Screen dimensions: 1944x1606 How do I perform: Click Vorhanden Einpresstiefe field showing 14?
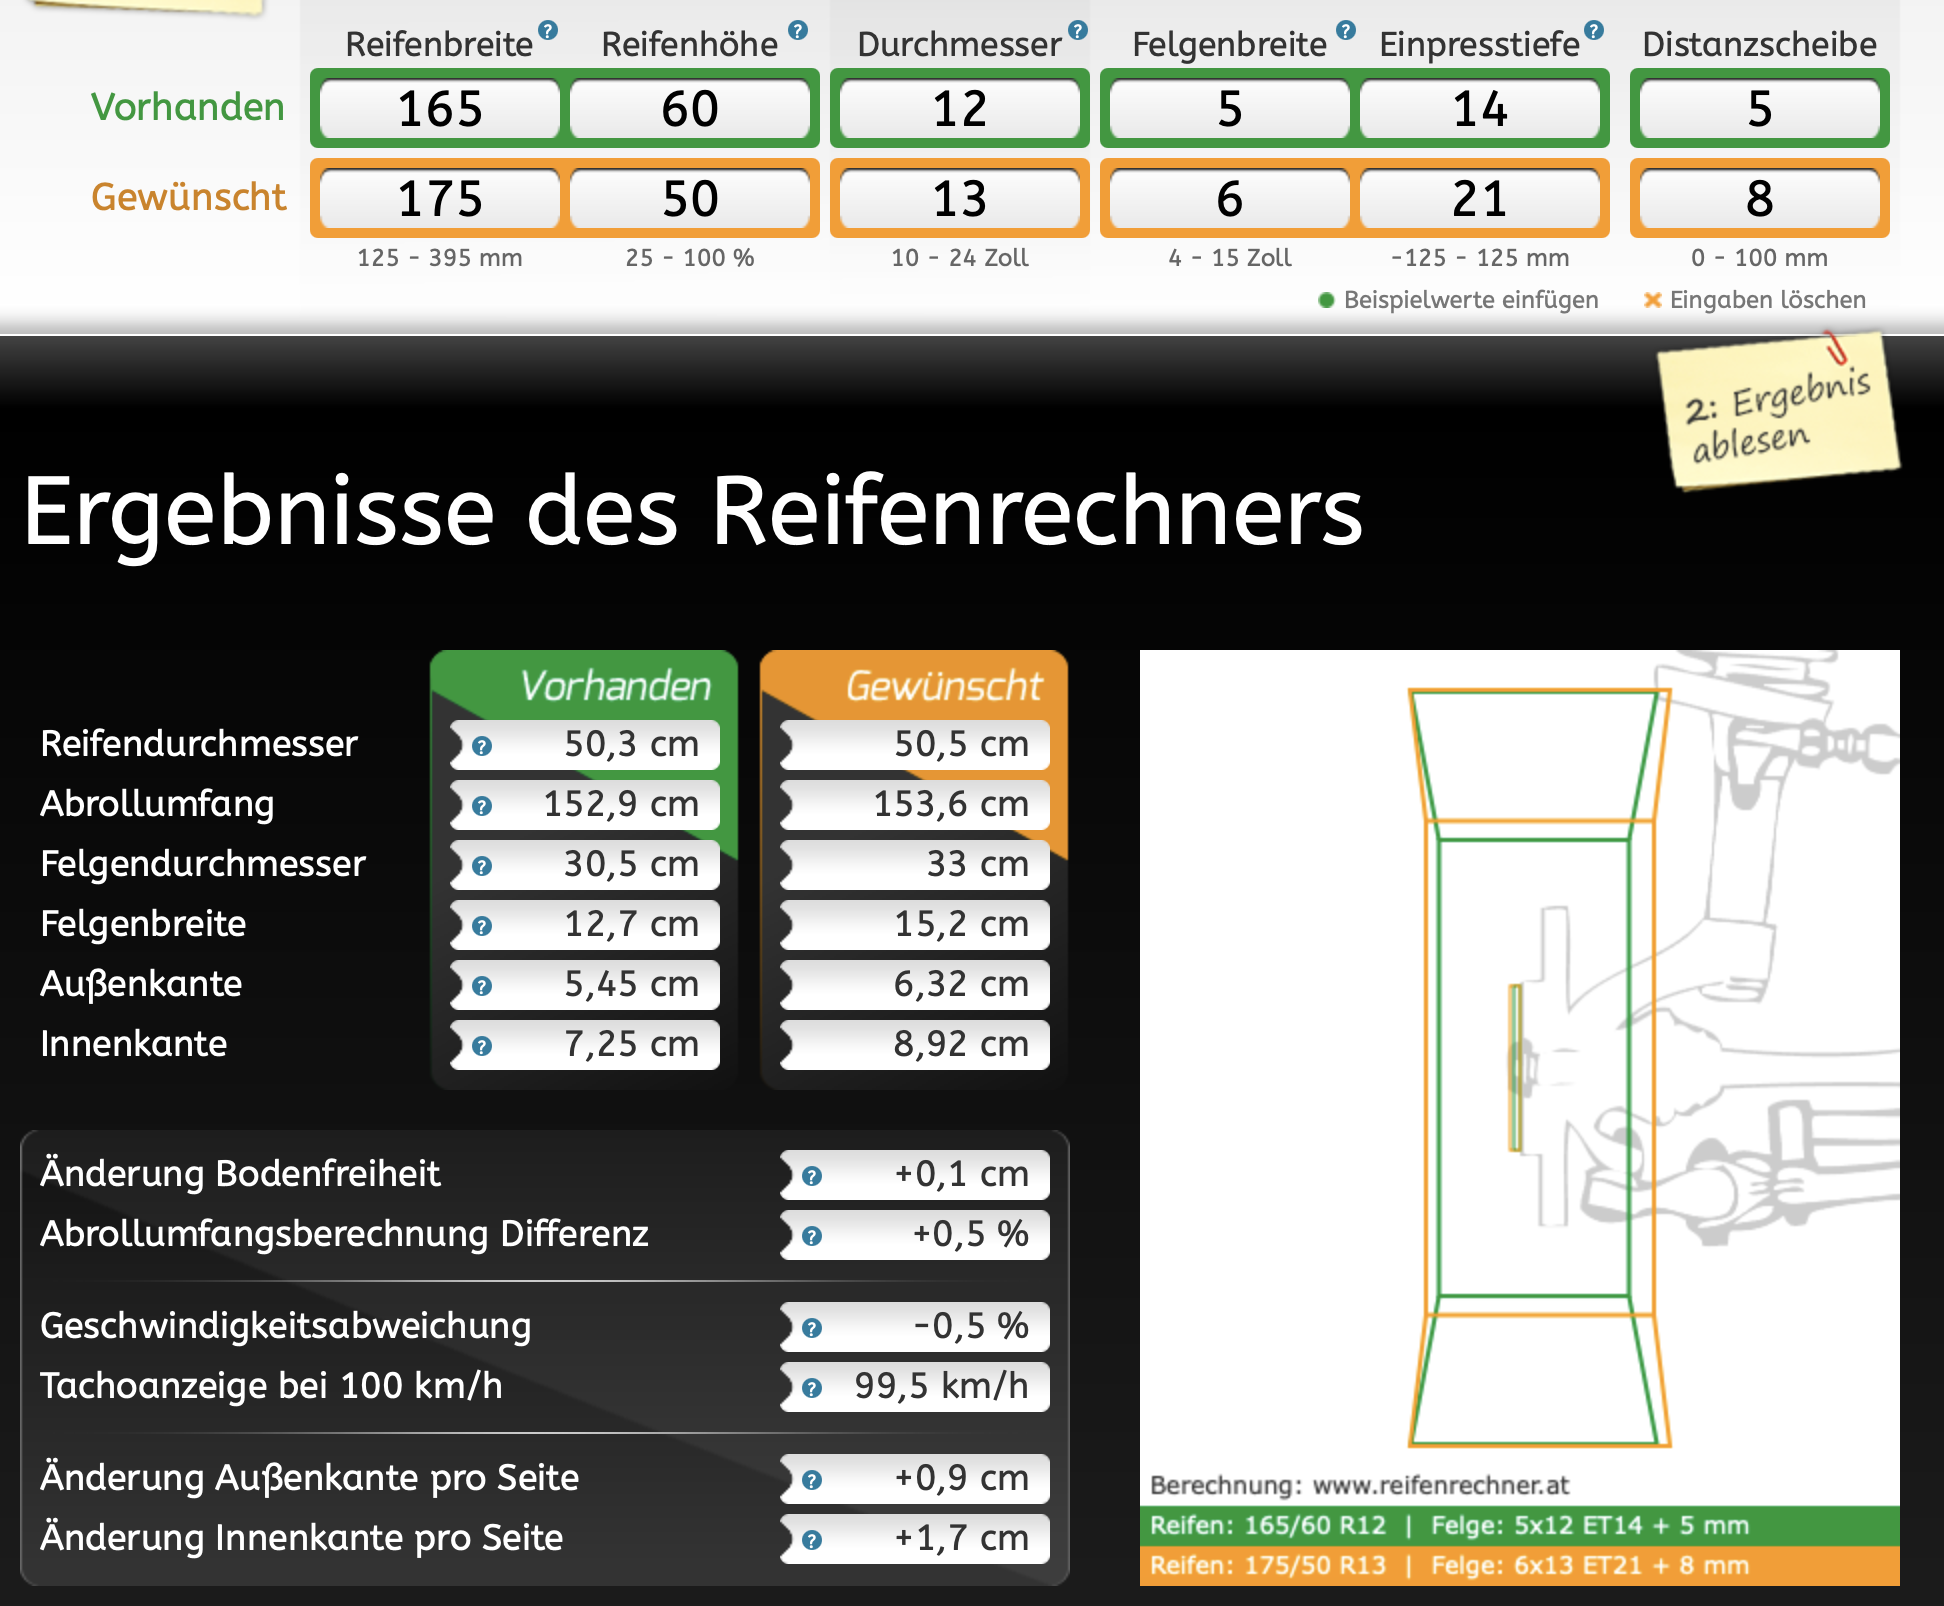[x=1480, y=108]
